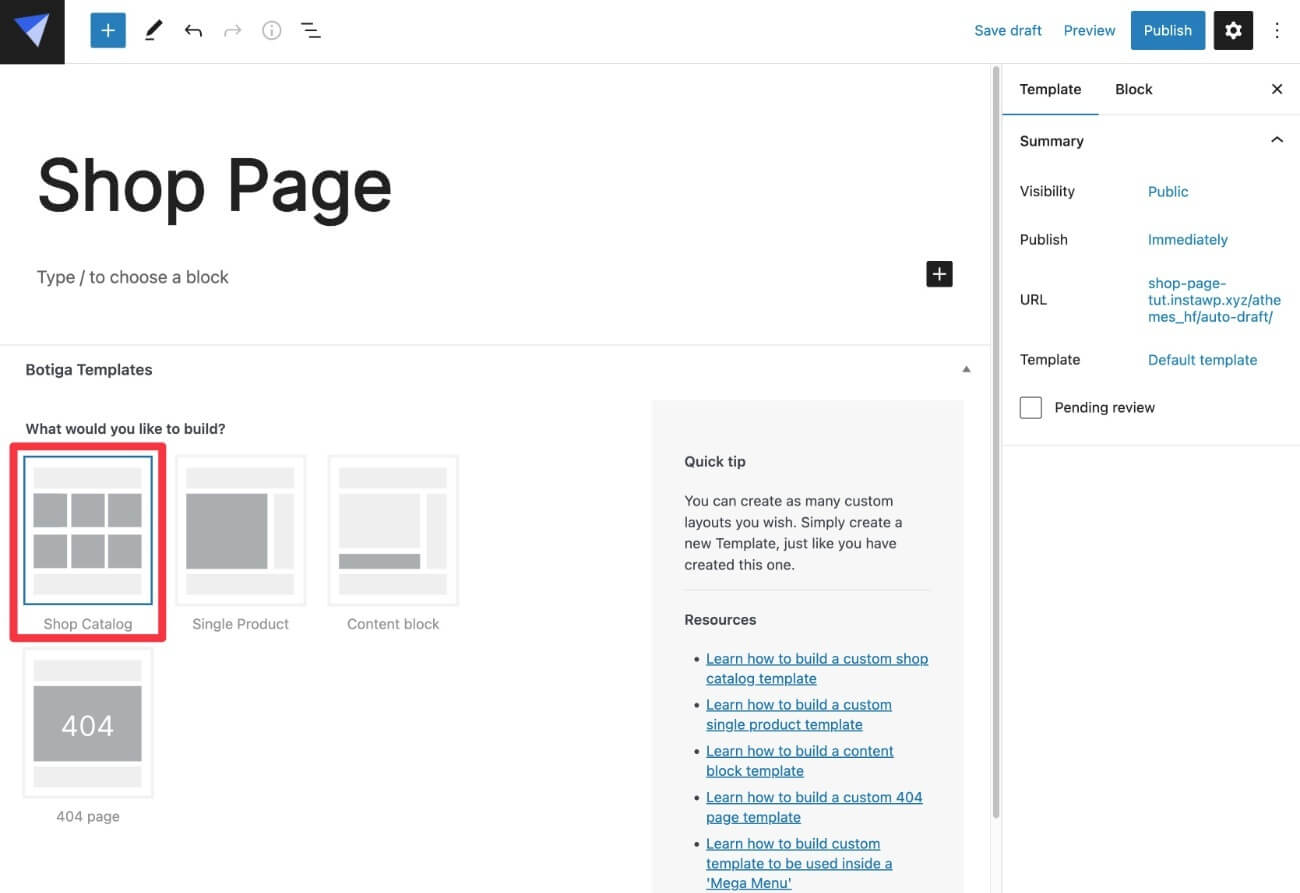
Task: Select the Shop Catalog template thumbnail
Action: coord(88,530)
